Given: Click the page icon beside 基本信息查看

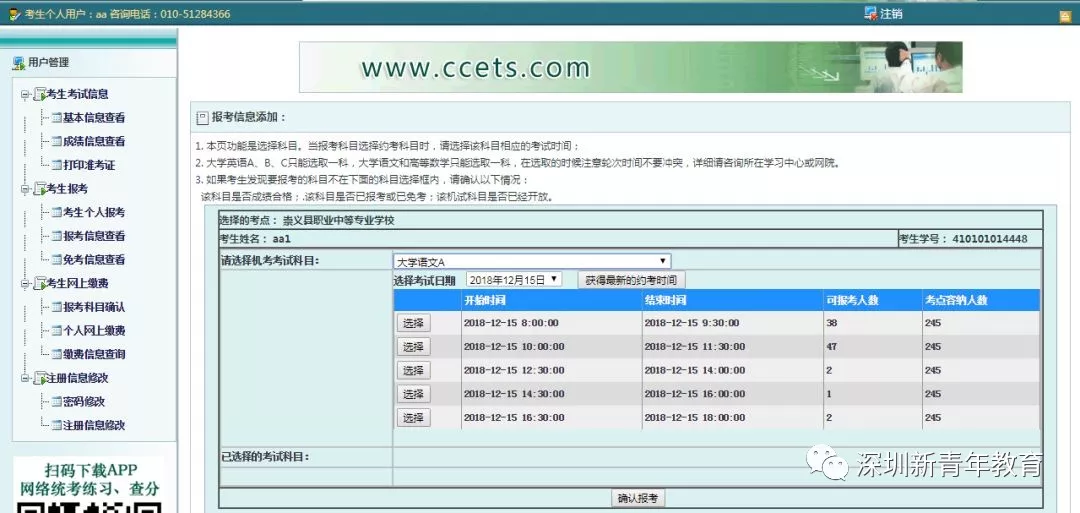Looking at the screenshot, I should pos(56,118).
